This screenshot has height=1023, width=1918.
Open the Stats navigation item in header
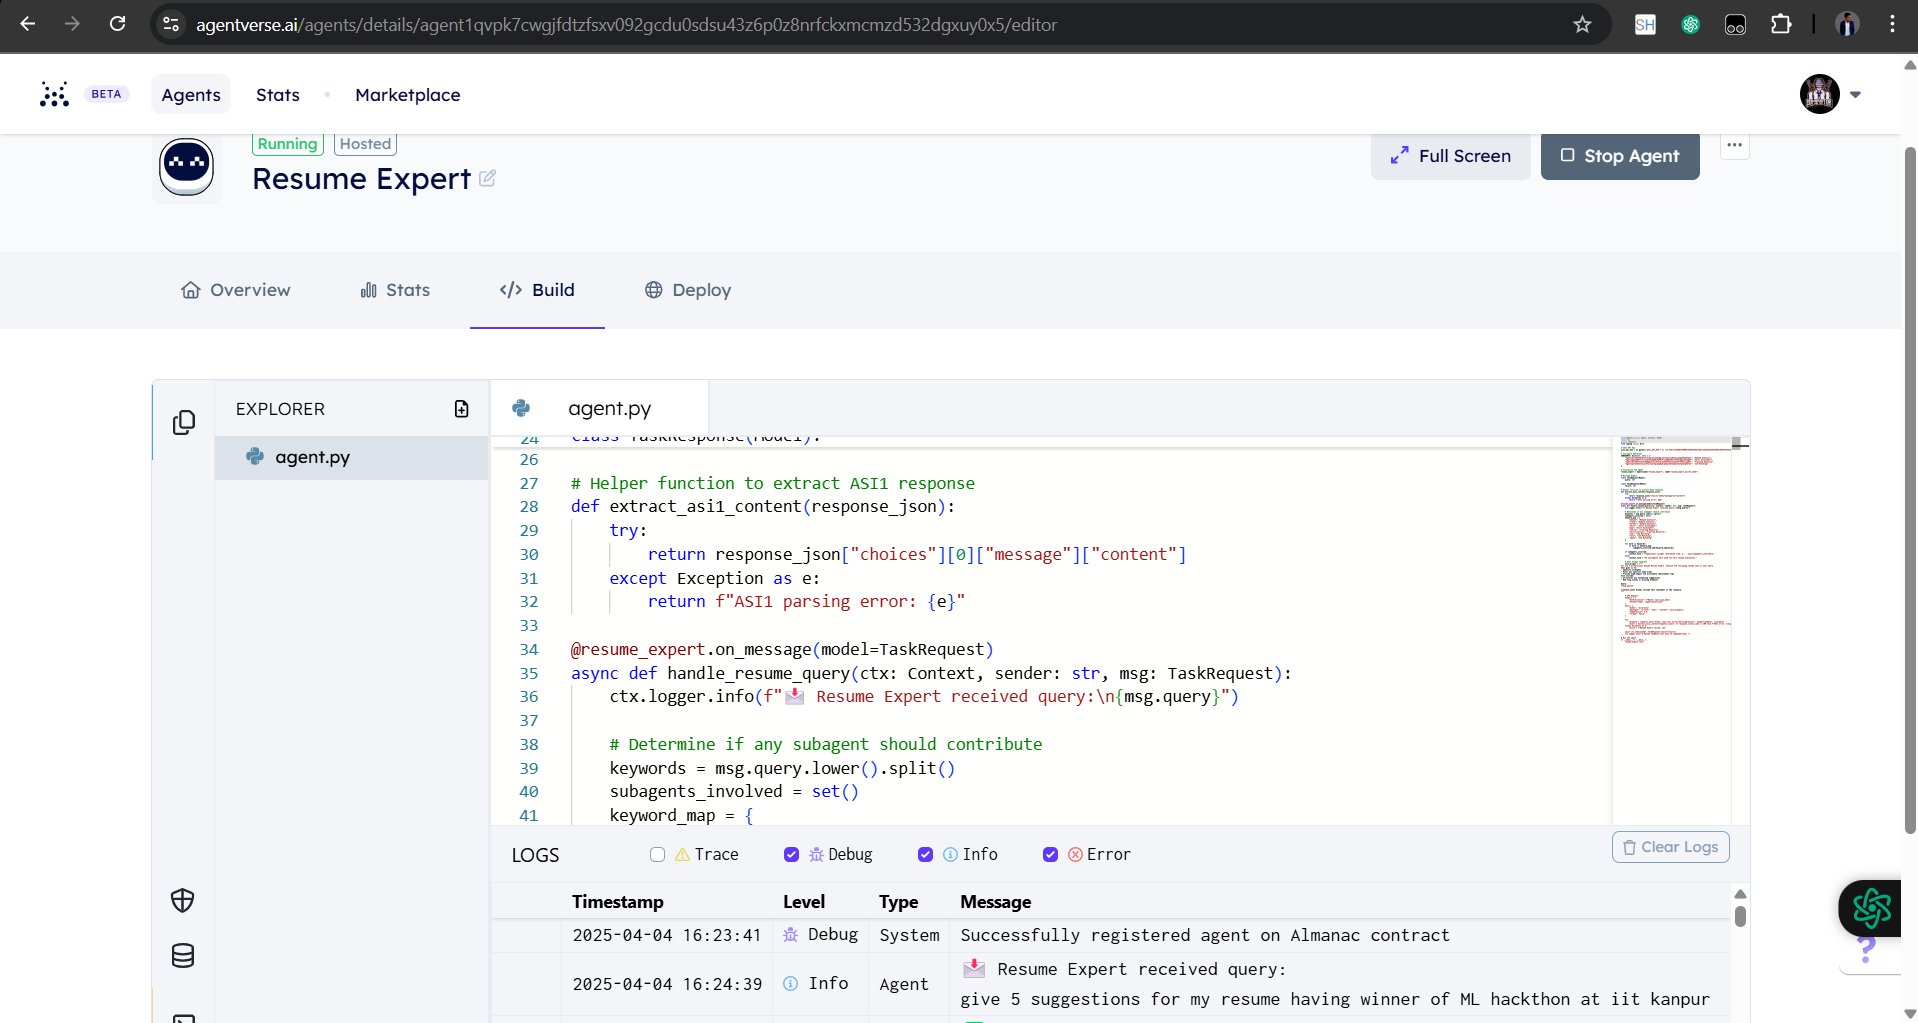[278, 95]
